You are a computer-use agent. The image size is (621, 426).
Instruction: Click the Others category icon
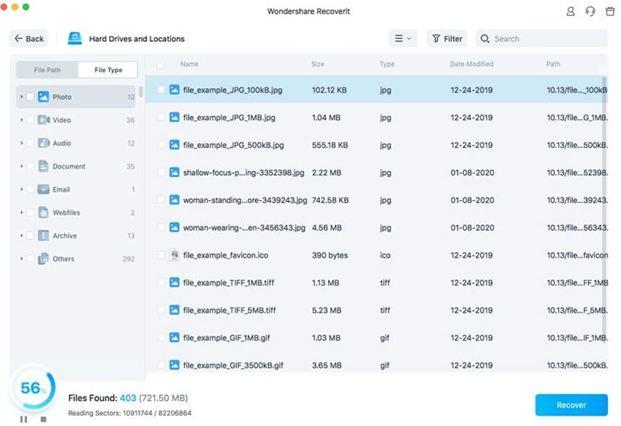(x=43, y=259)
